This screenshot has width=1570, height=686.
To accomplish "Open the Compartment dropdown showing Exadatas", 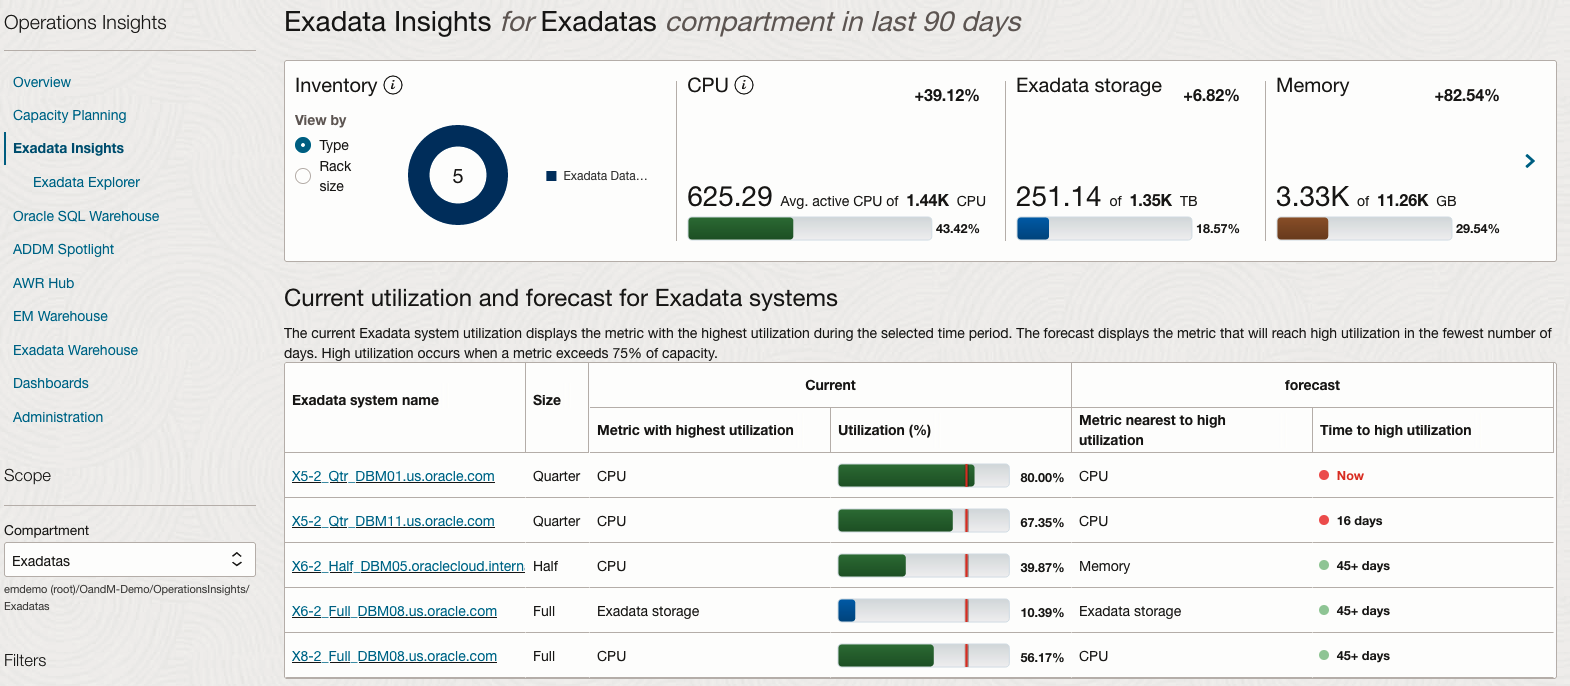I will (x=129, y=560).
